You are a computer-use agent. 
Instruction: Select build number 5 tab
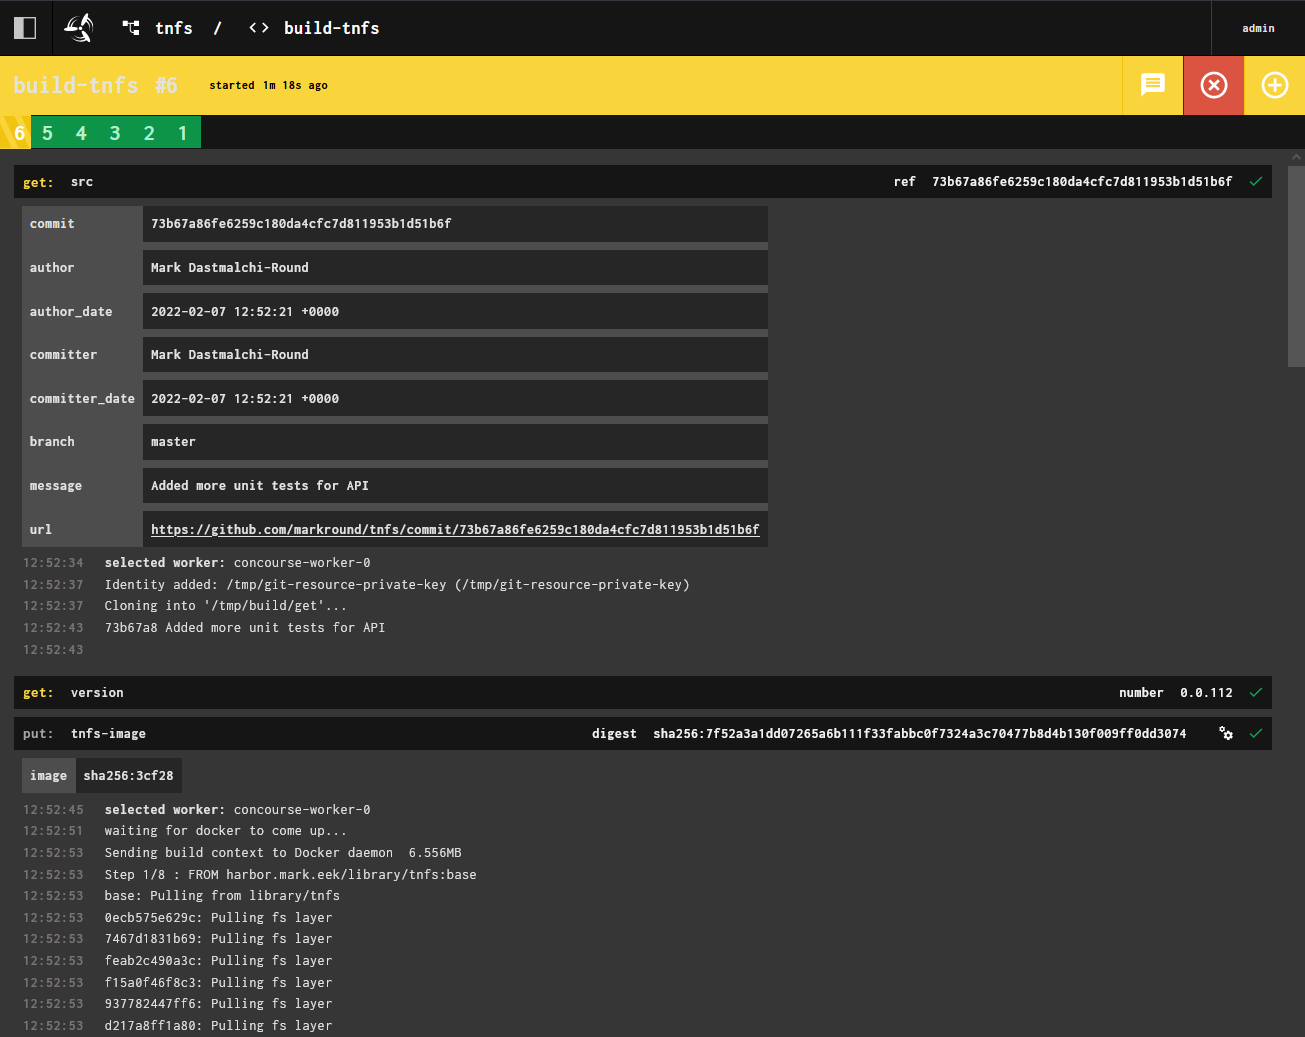coord(47,133)
